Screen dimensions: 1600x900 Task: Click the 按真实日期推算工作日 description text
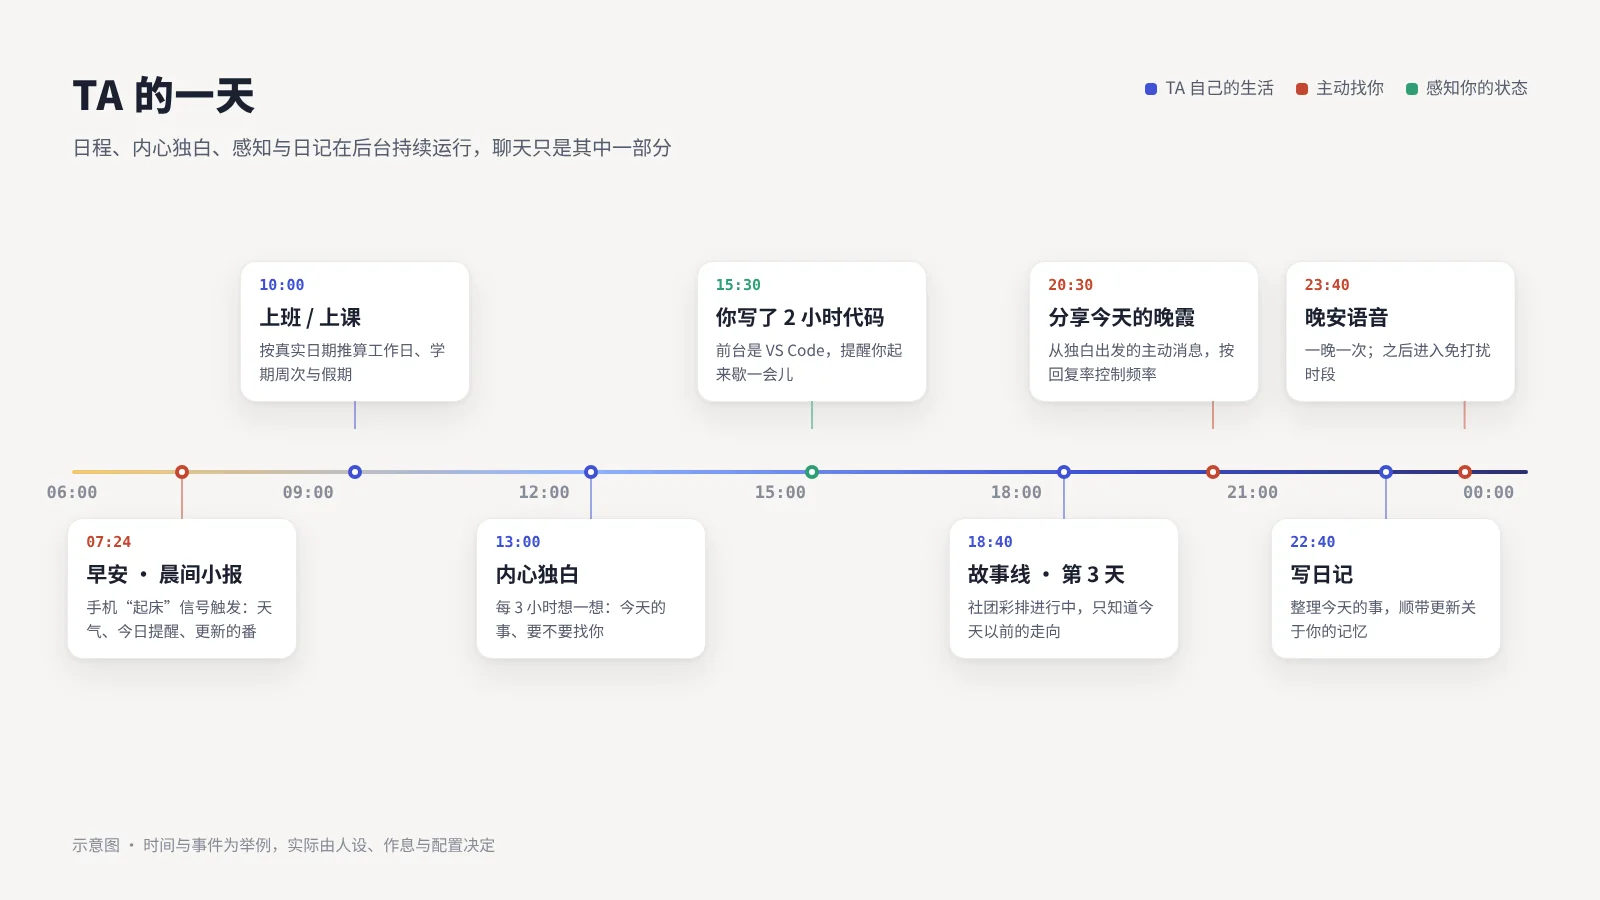(352, 362)
